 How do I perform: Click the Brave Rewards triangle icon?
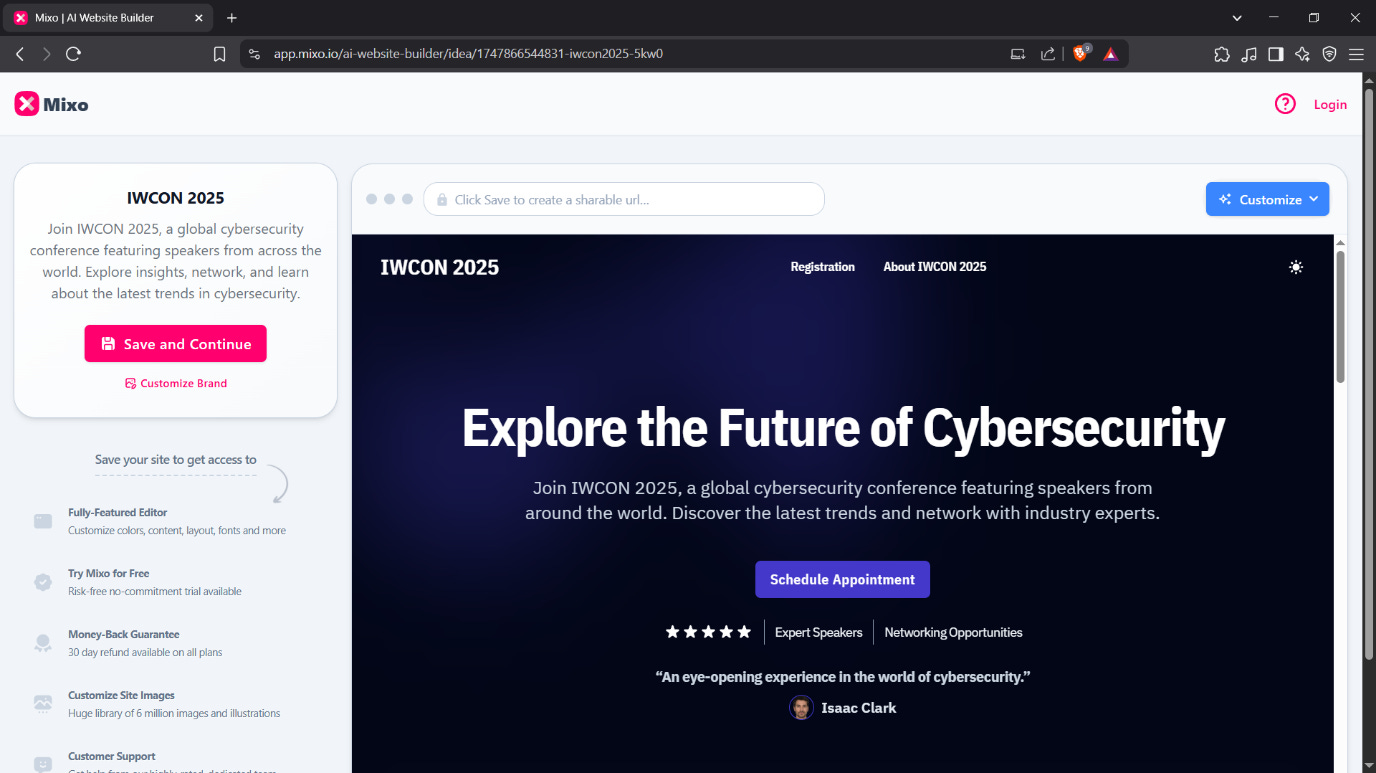coord(1111,54)
